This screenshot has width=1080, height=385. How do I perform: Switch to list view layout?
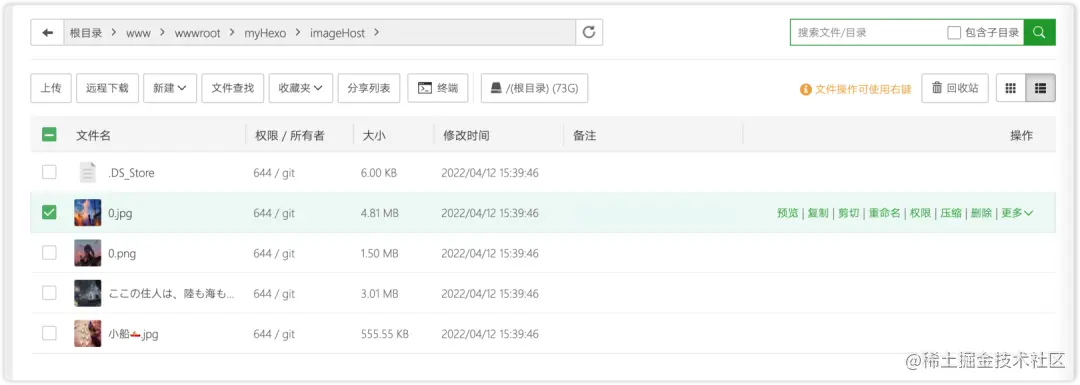pos(1041,88)
